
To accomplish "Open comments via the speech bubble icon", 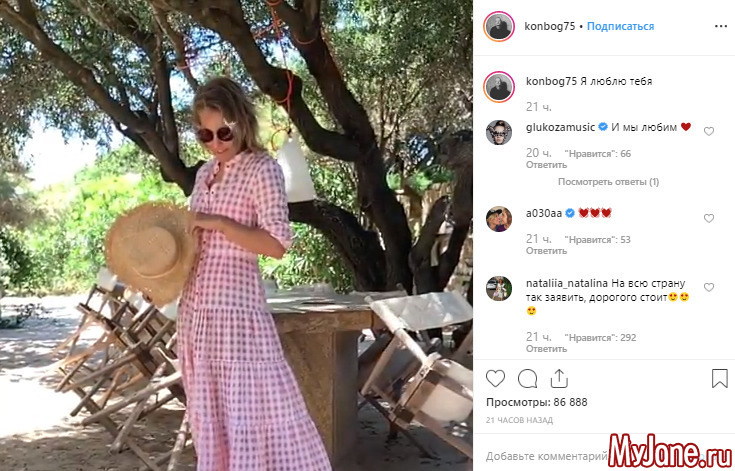I will [x=527, y=378].
